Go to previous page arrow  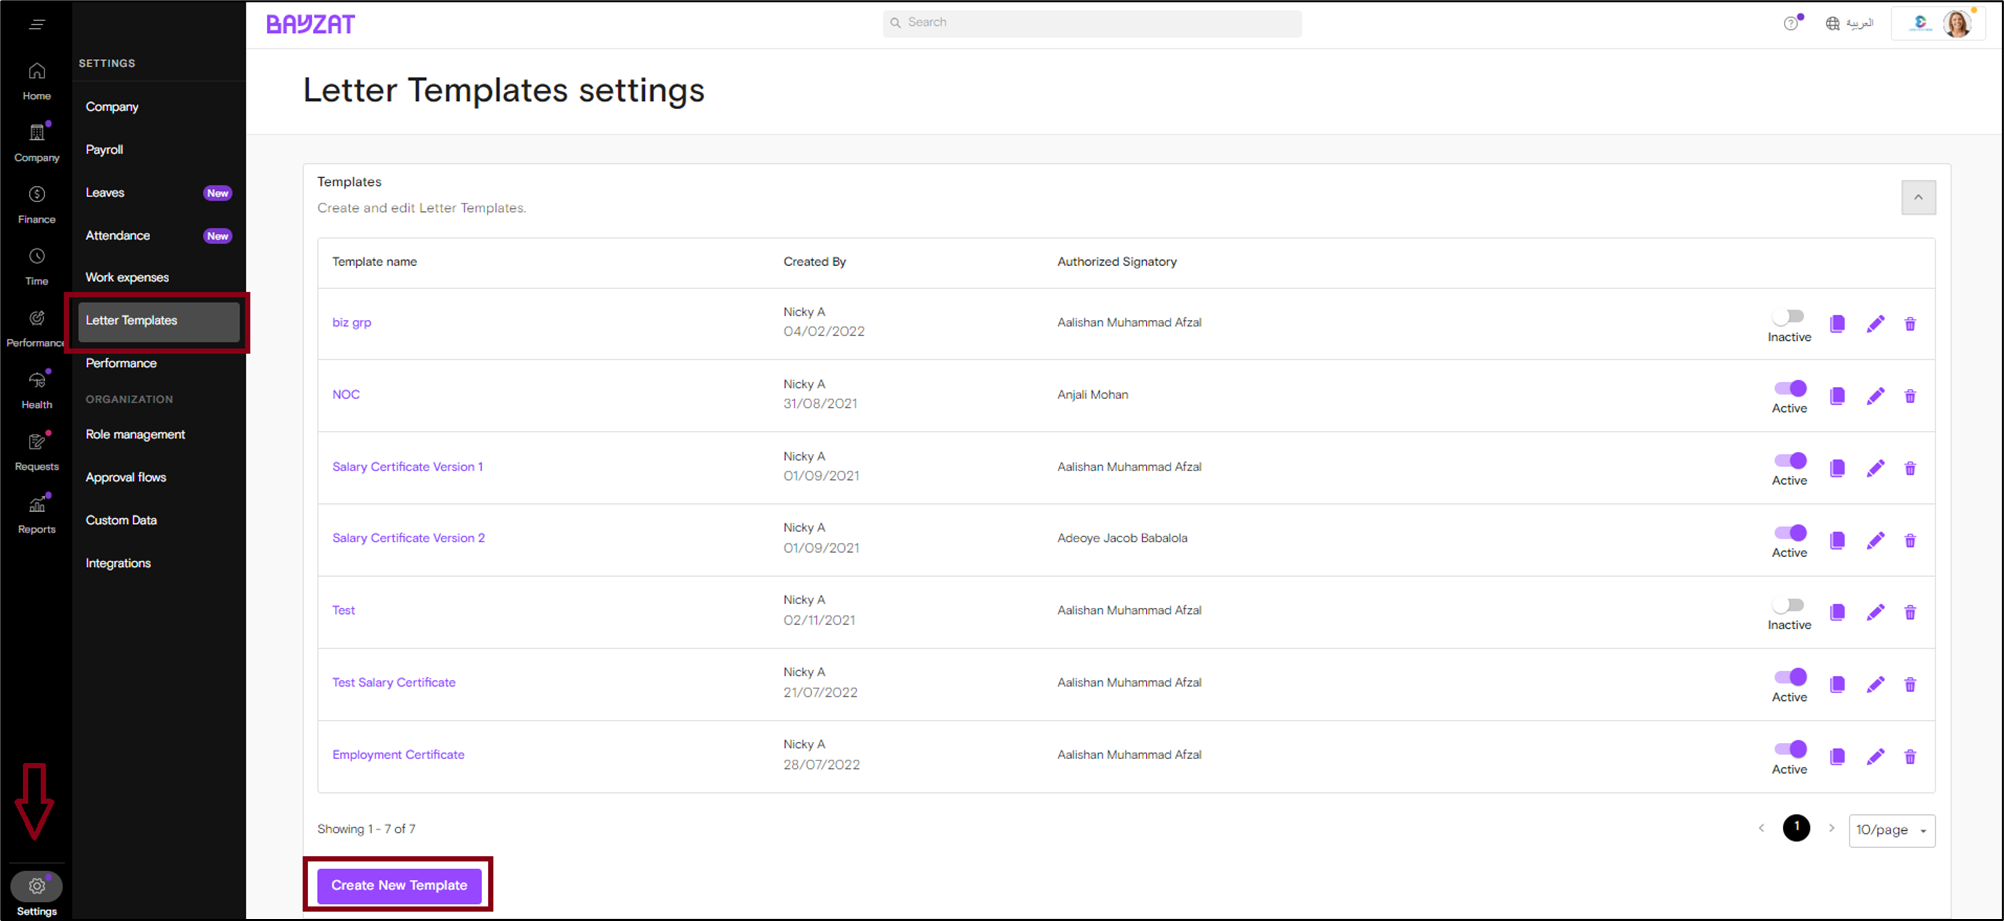[x=1761, y=828]
